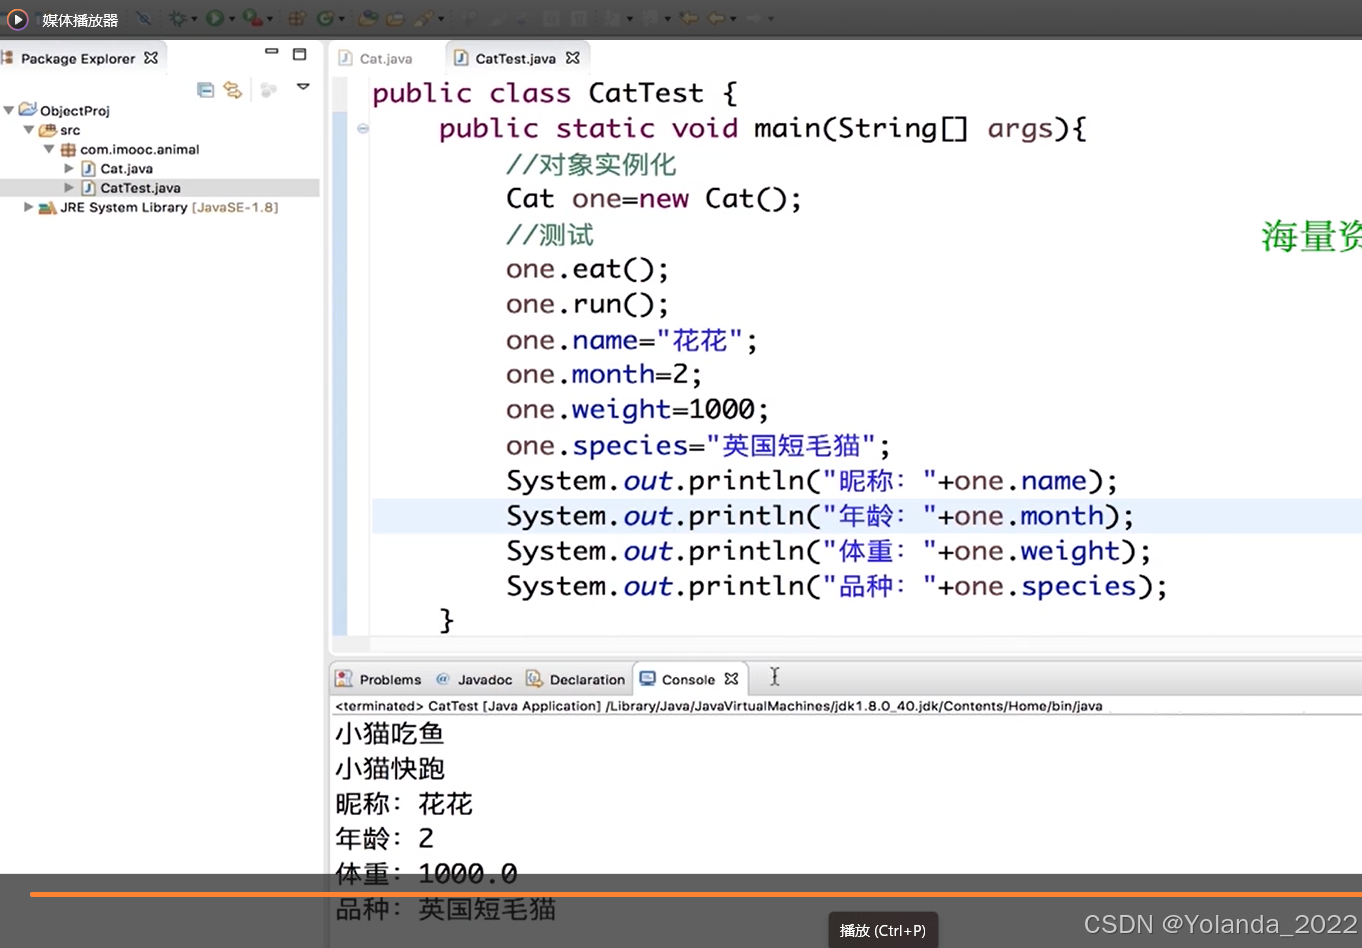1362x948 pixels.
Task: Click the Debug bug icon in toolbar
Action: tap(177, 18)
